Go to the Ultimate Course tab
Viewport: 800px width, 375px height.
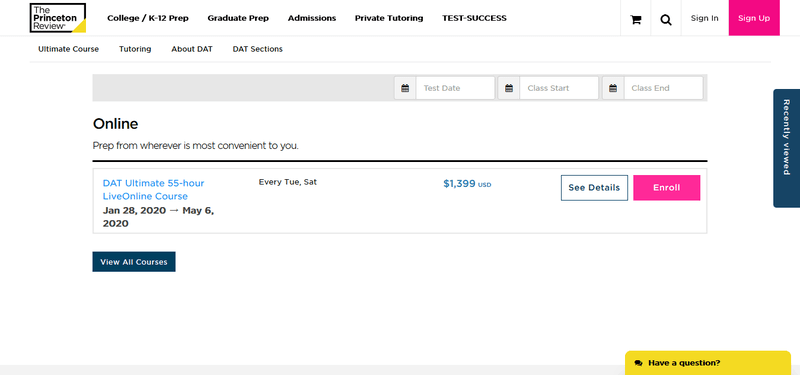point(68,49)
